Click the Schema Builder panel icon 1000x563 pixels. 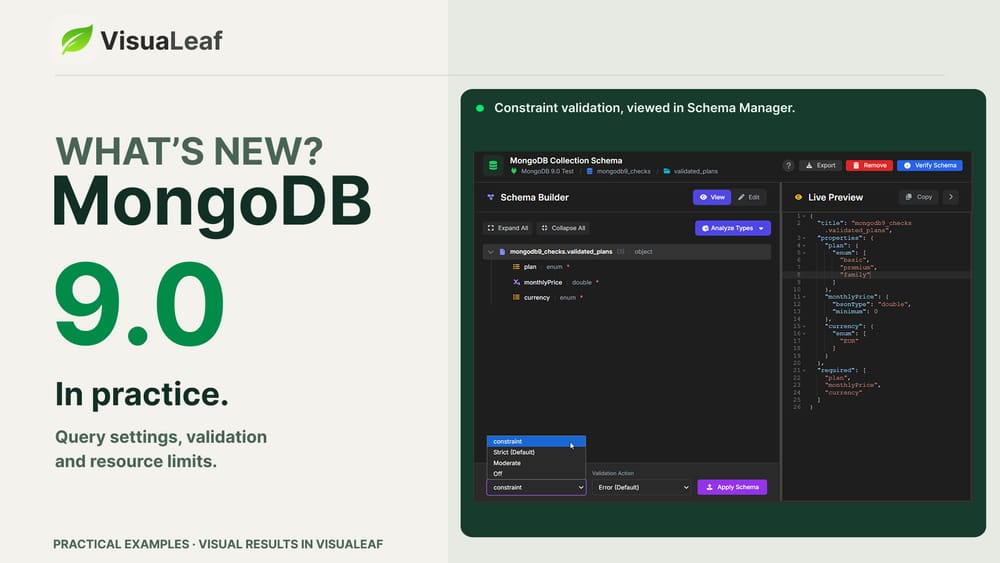coord(490,198)
